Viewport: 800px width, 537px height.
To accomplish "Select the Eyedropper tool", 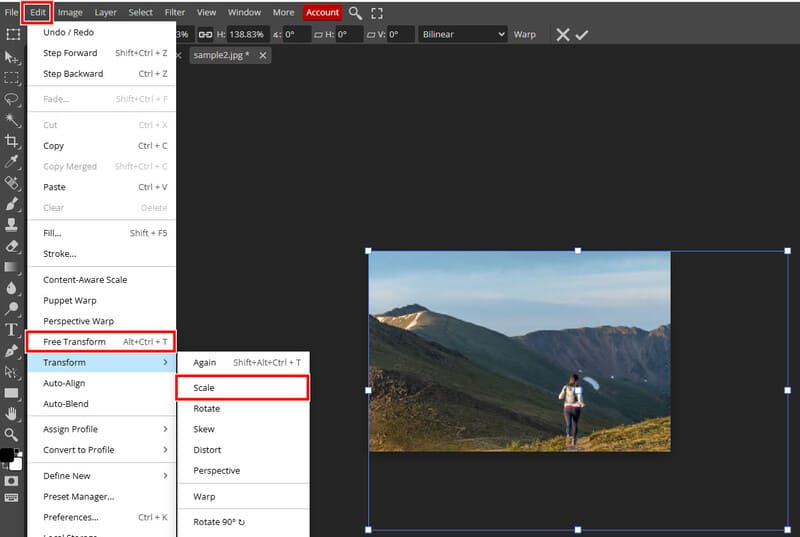I will tap(11, 162).
